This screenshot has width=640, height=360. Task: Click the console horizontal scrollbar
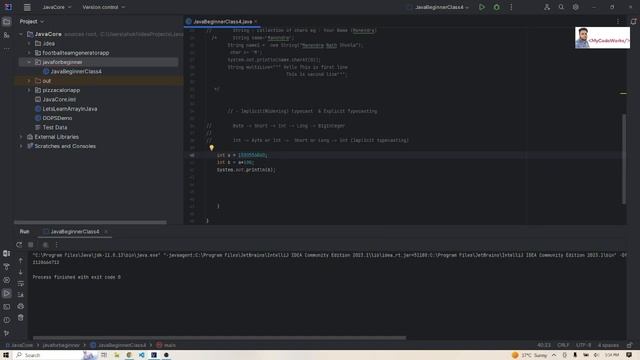220,338
